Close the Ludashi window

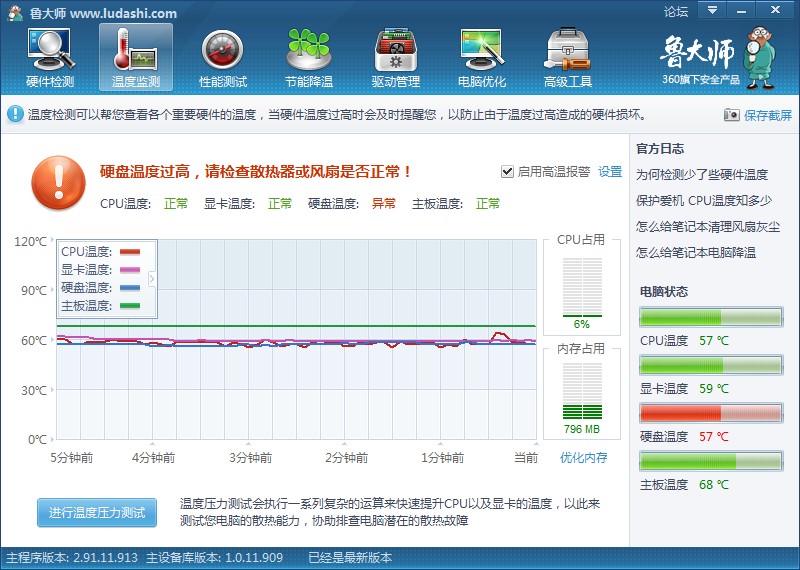(x=775, y=10)
